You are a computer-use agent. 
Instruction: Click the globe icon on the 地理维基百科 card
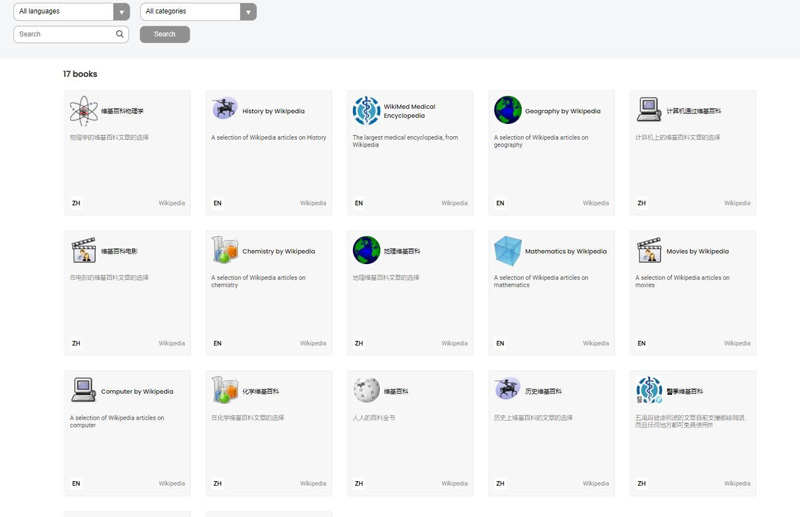[x=366, y=250]
